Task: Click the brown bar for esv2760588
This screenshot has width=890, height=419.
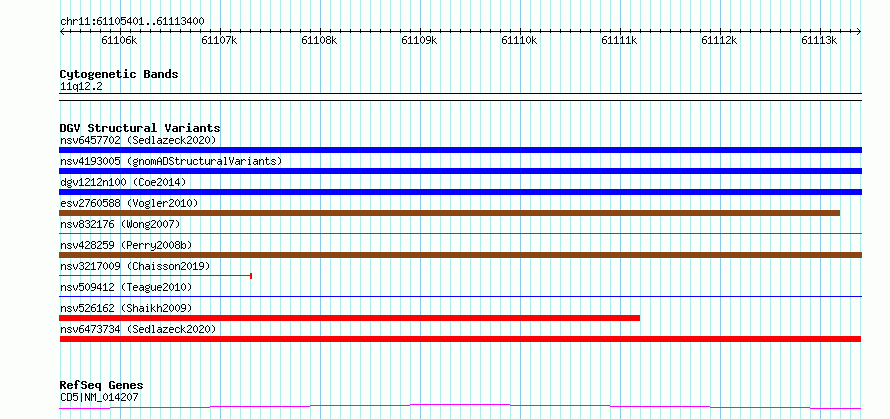Action: [450, 213]
